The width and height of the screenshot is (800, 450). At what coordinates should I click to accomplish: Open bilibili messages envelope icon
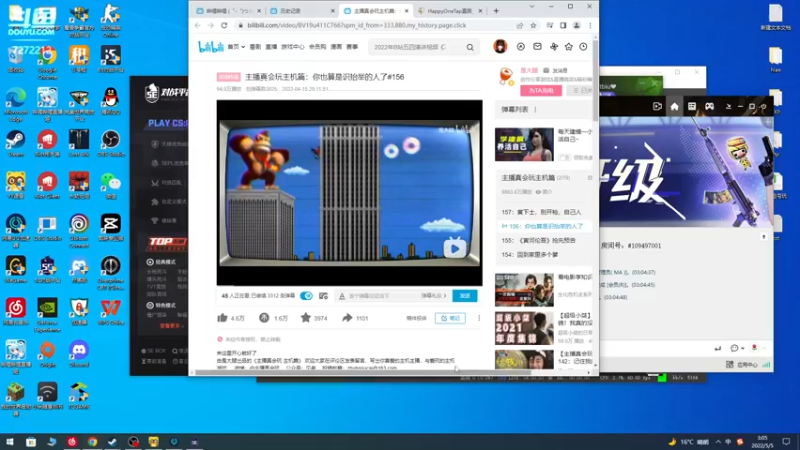(x=537, y=46)
